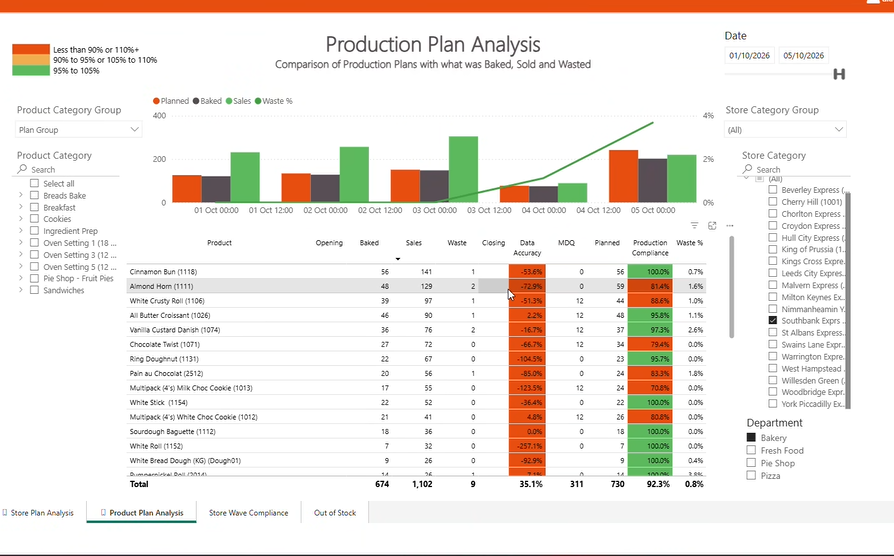Switch to Store Plan Analysis tab
The image size is (894, 556).
click(42, 513)
